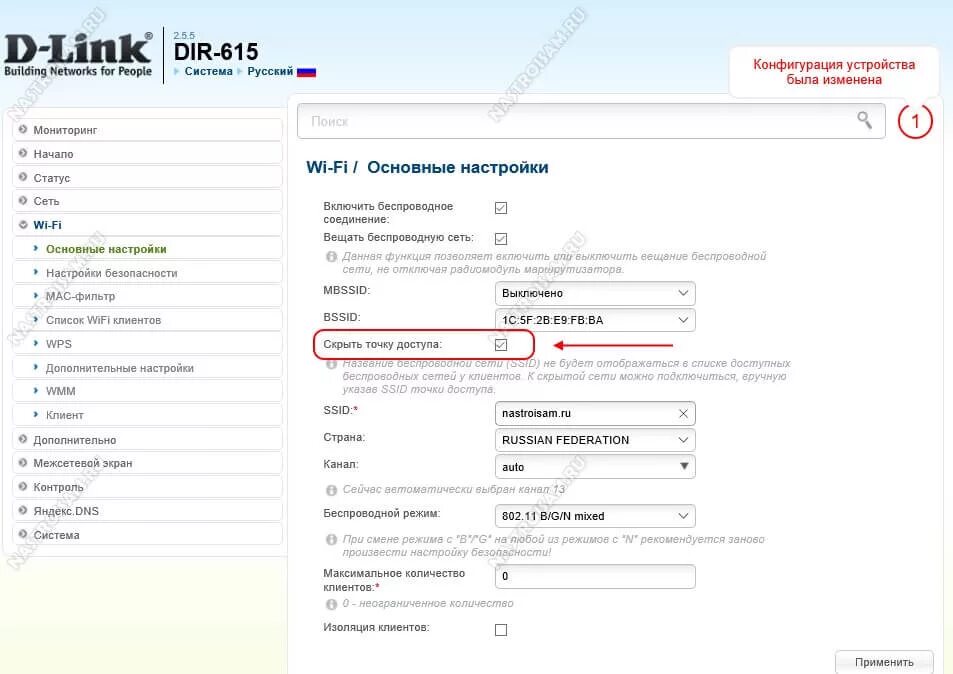Viewport: 953px width, 674px height.
Task: Open WPS submenu item
Action: (147, 343)
